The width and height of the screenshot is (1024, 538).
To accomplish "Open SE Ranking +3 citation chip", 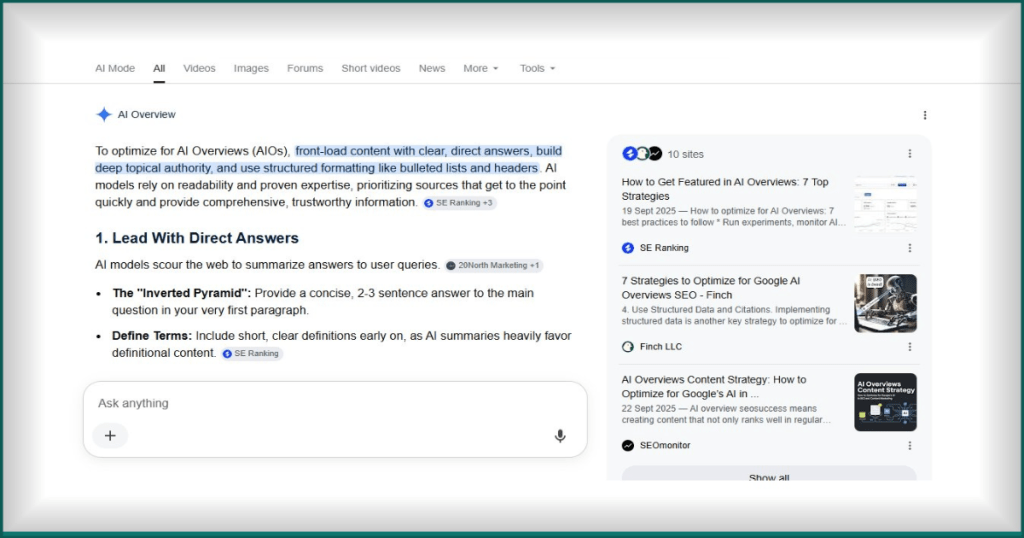I will click(x=459, y=203).
